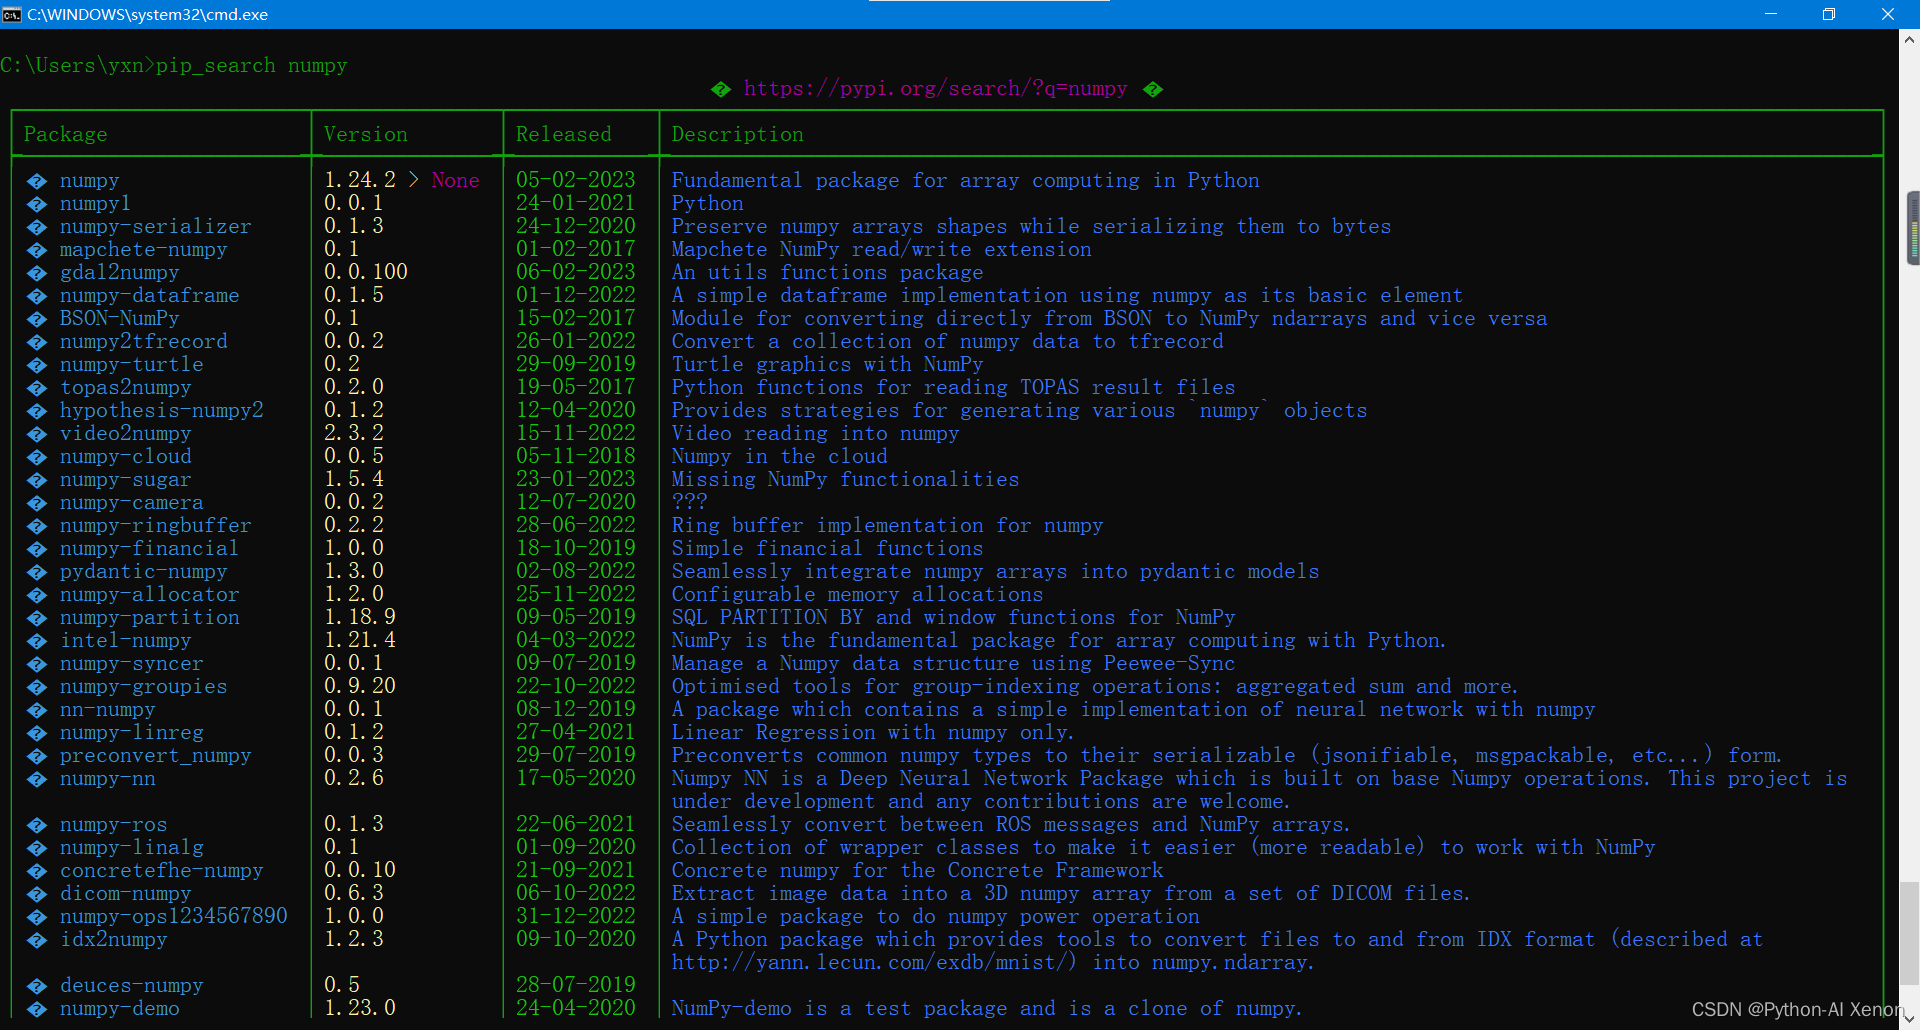The image size is (1920, 1030).
Task: Click description 'Turtle graphics with NumPy'
Action: point(828,364)
